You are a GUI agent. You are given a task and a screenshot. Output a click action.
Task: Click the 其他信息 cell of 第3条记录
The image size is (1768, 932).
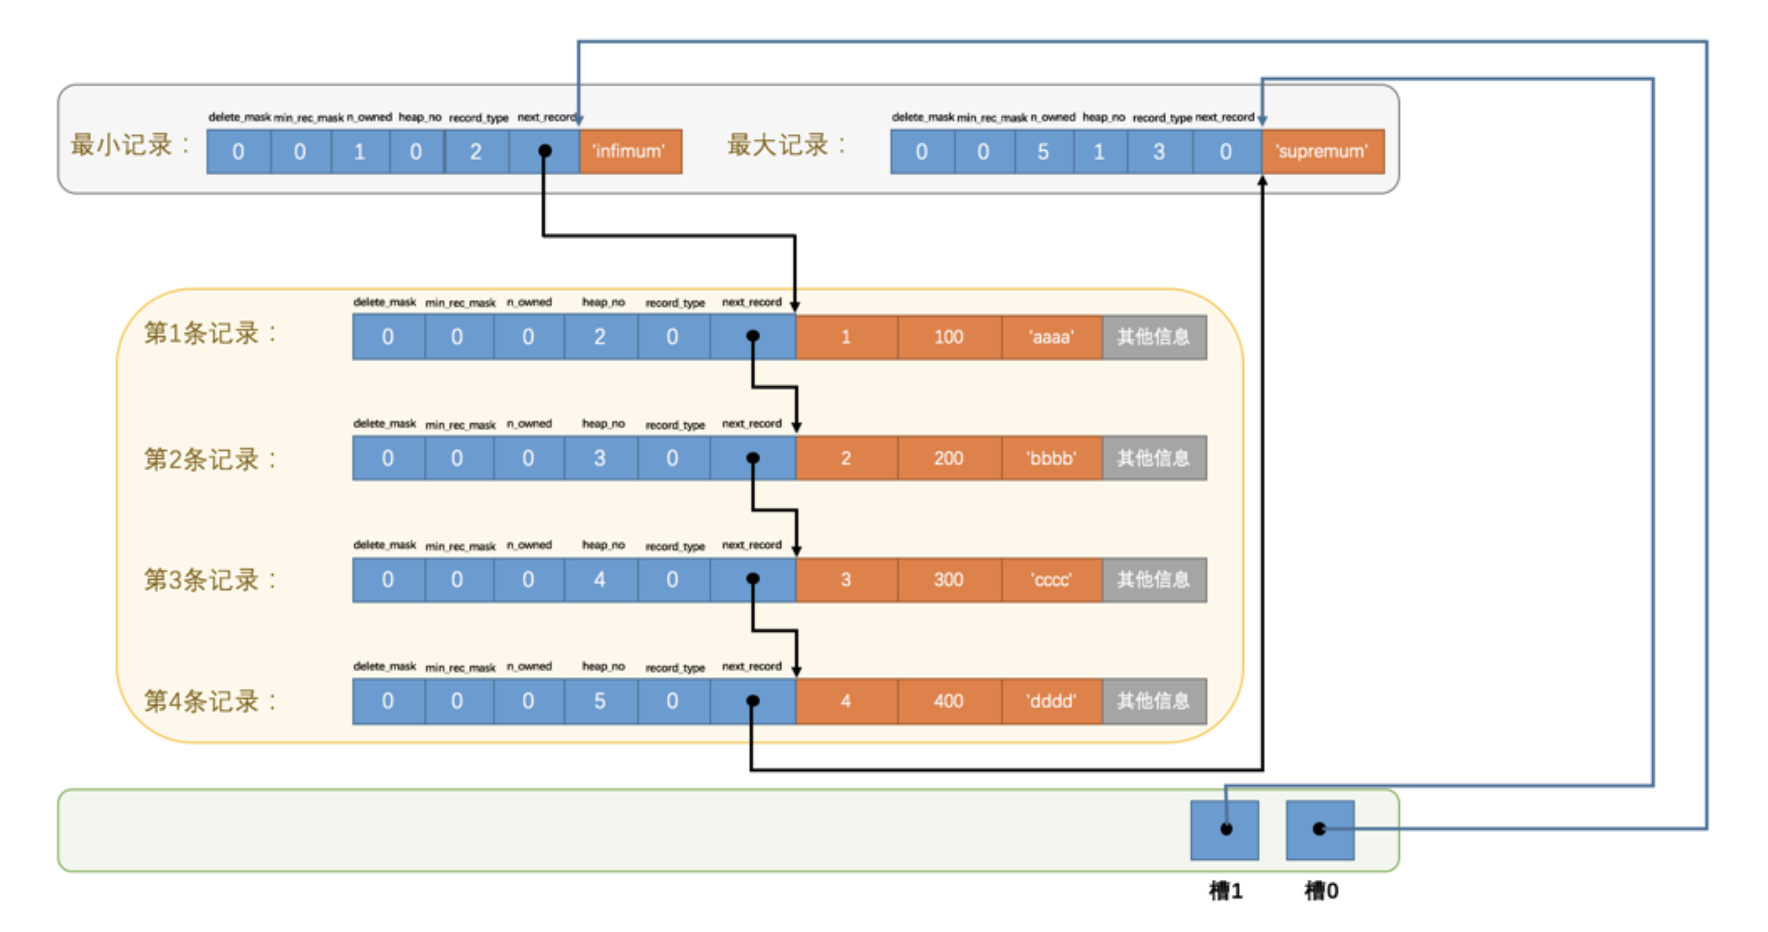pos(1154,580)
